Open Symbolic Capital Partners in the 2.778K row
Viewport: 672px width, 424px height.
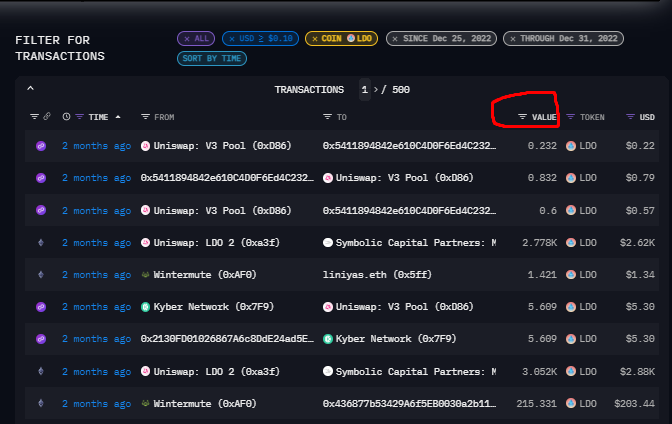(x=416, y=243)
